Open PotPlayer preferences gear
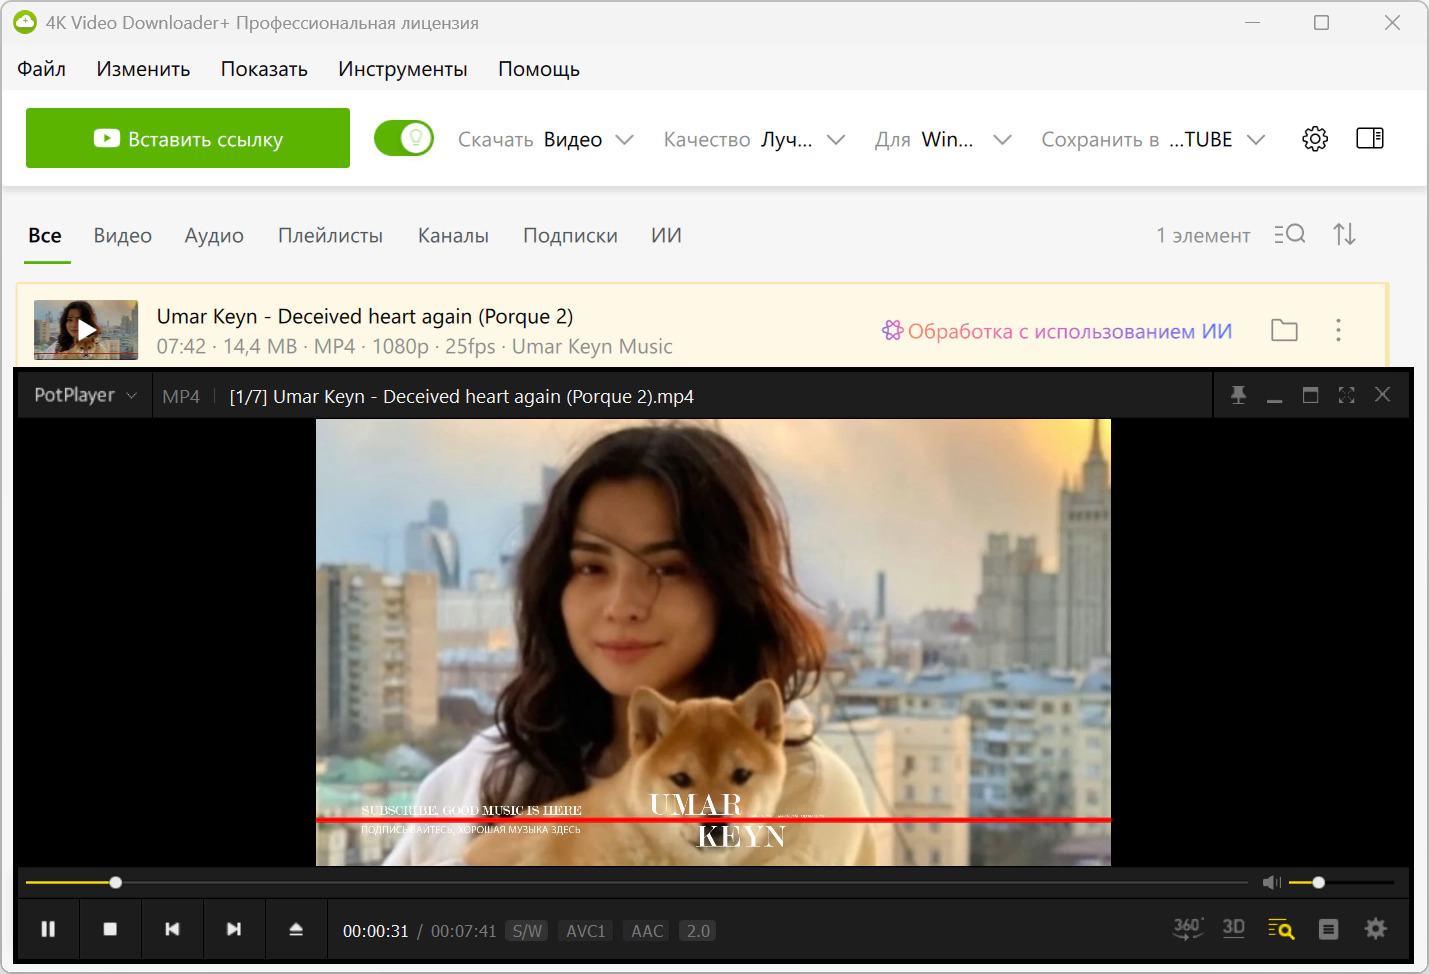 [1376, 929]
